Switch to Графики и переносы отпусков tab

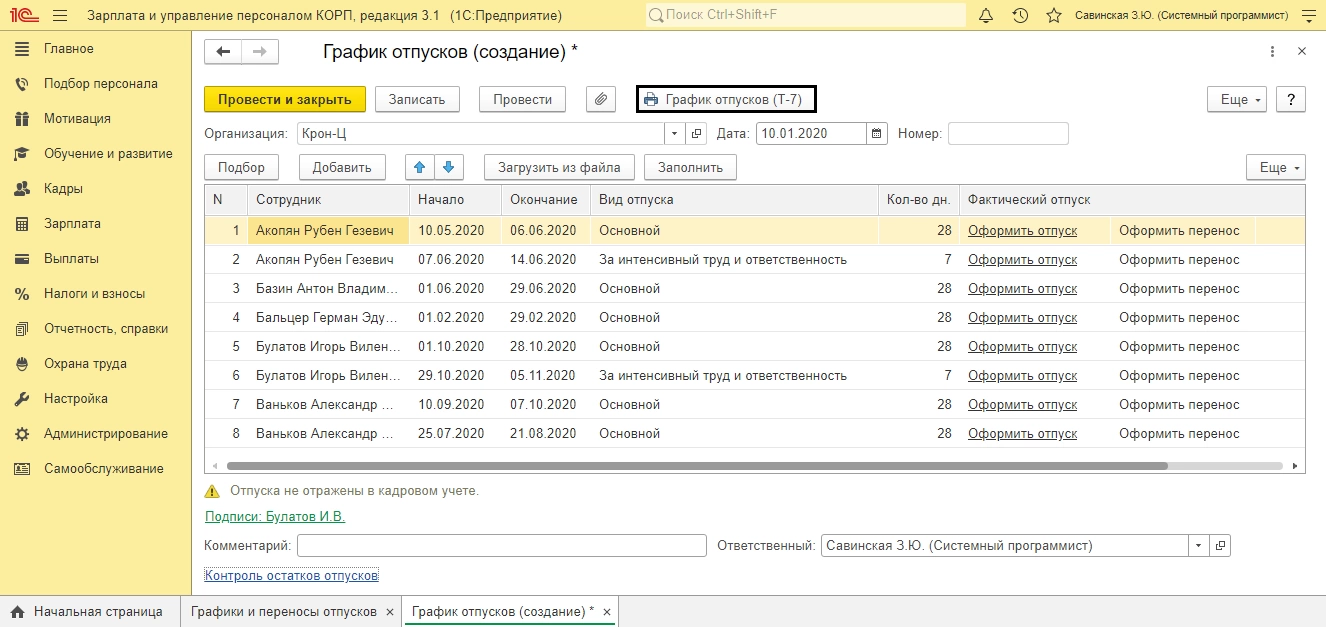point(283,611)
